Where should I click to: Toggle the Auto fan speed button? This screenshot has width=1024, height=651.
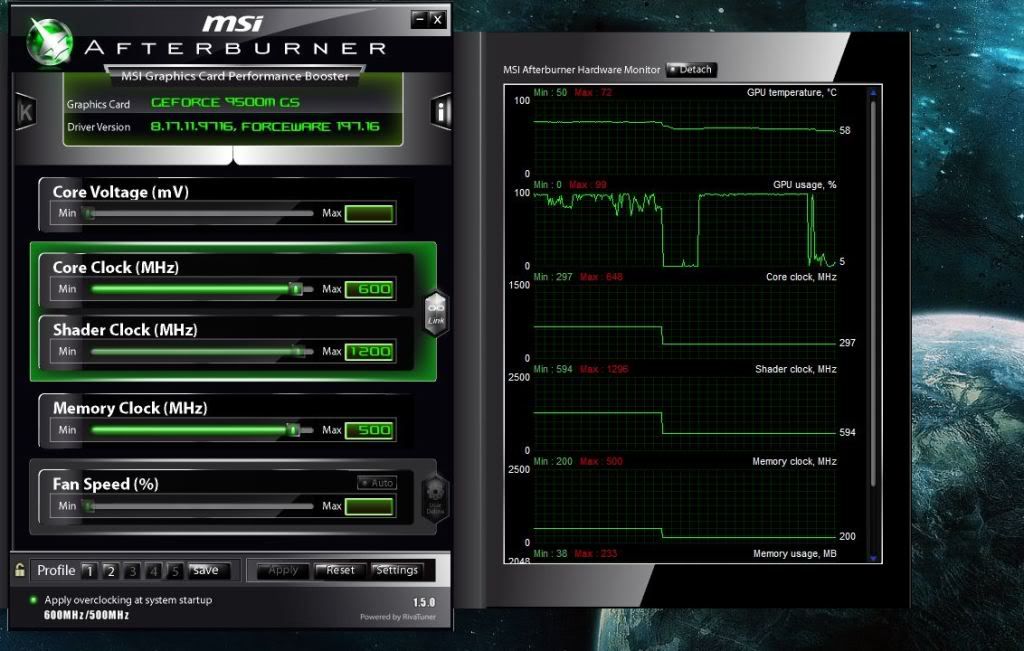377,483
